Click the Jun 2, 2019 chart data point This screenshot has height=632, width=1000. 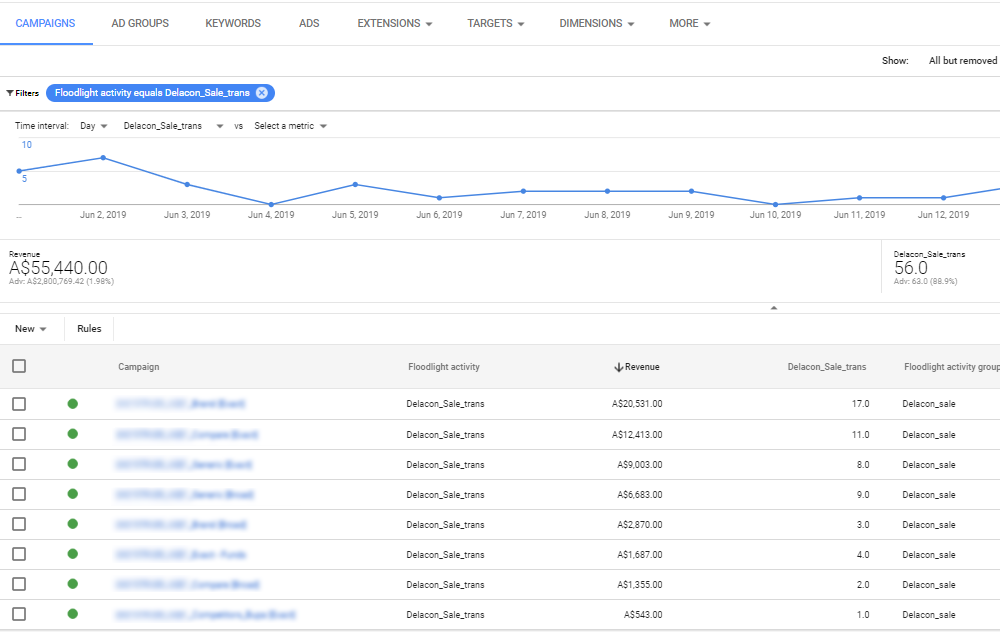[x=103, y=158]
